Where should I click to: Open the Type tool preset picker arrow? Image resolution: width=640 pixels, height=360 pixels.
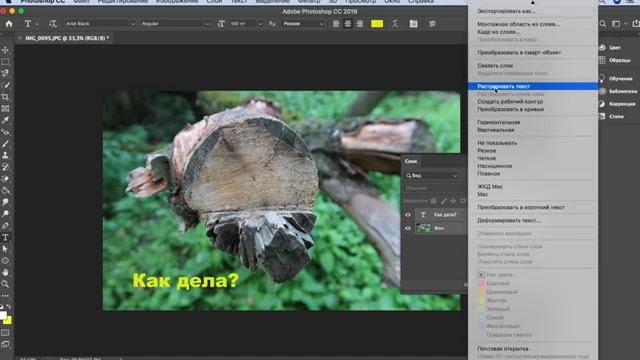click(37, 24)
